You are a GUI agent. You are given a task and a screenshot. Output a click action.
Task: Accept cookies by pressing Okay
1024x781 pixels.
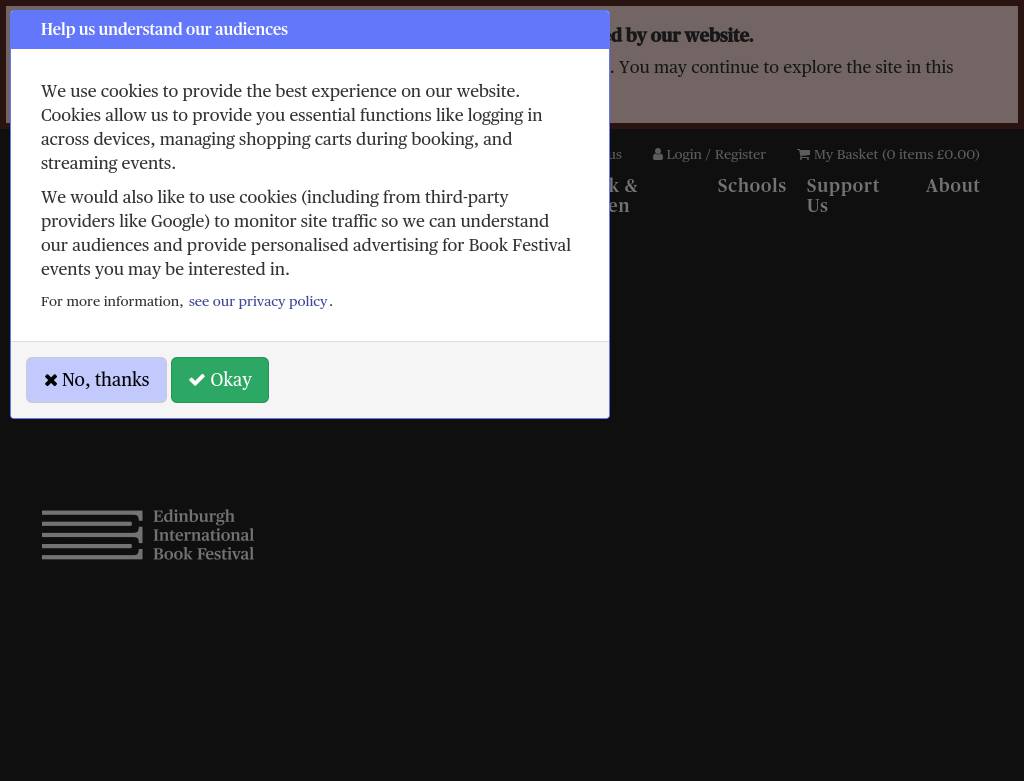pyautogui.click(x=220, y=380)
